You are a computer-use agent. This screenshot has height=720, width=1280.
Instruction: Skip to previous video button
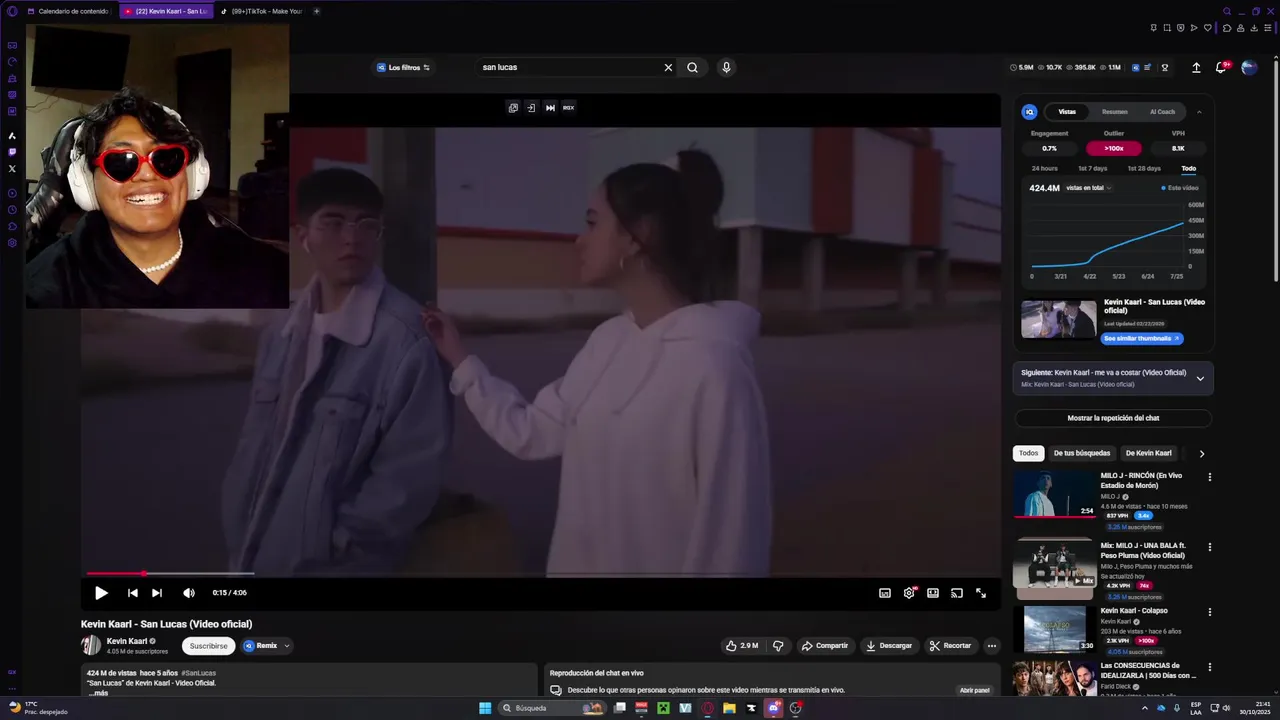pos(132,593)
